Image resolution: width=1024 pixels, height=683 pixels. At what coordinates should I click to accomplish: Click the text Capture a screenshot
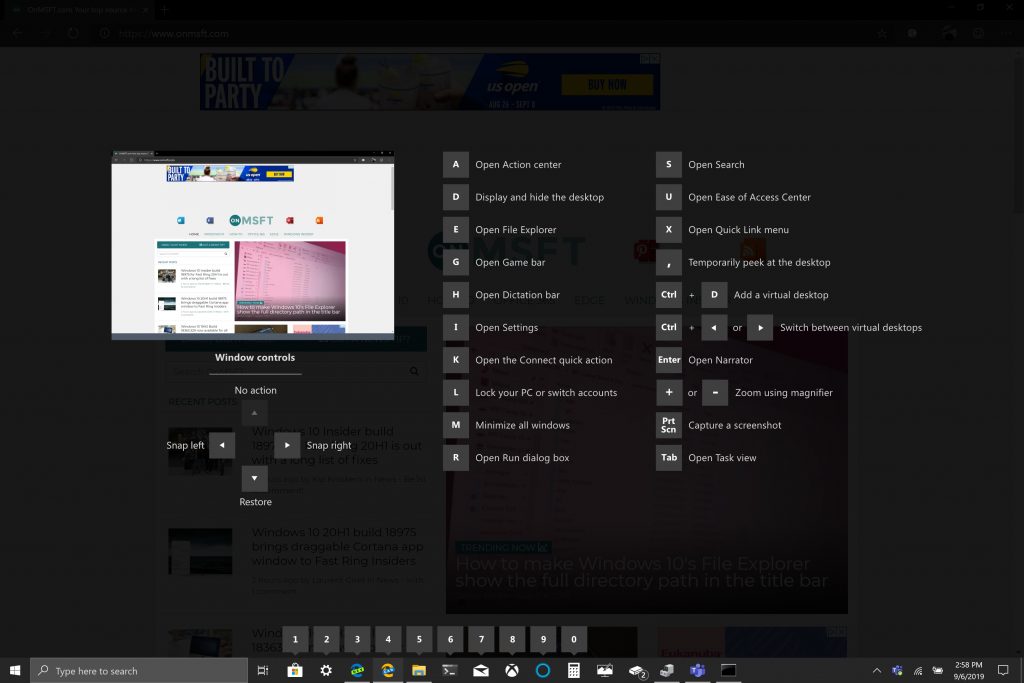[x=734, y=425]
